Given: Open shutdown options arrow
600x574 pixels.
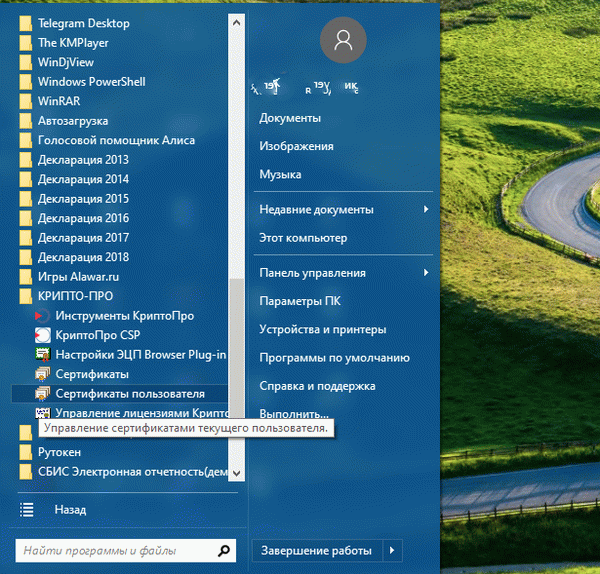Looking at the screenshot, I should [x=392, y=551].
